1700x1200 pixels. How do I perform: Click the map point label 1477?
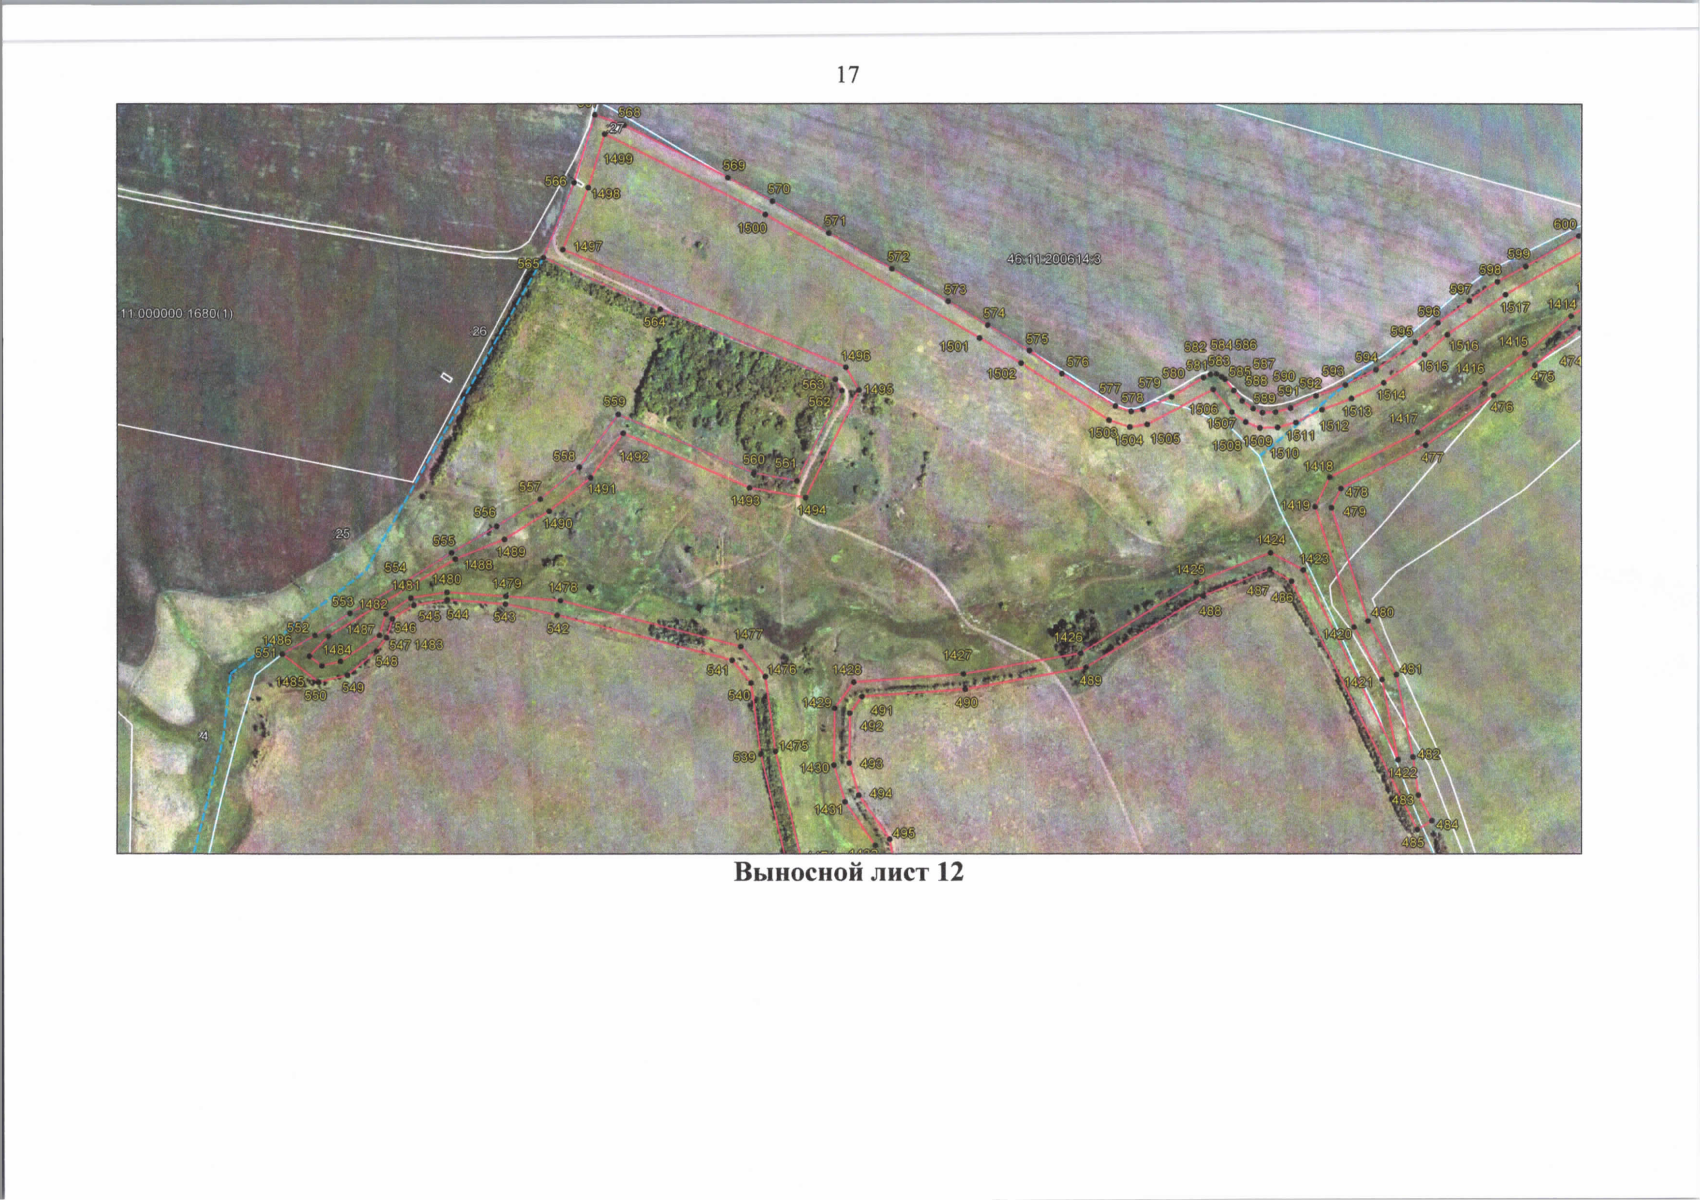coord(748,635)
